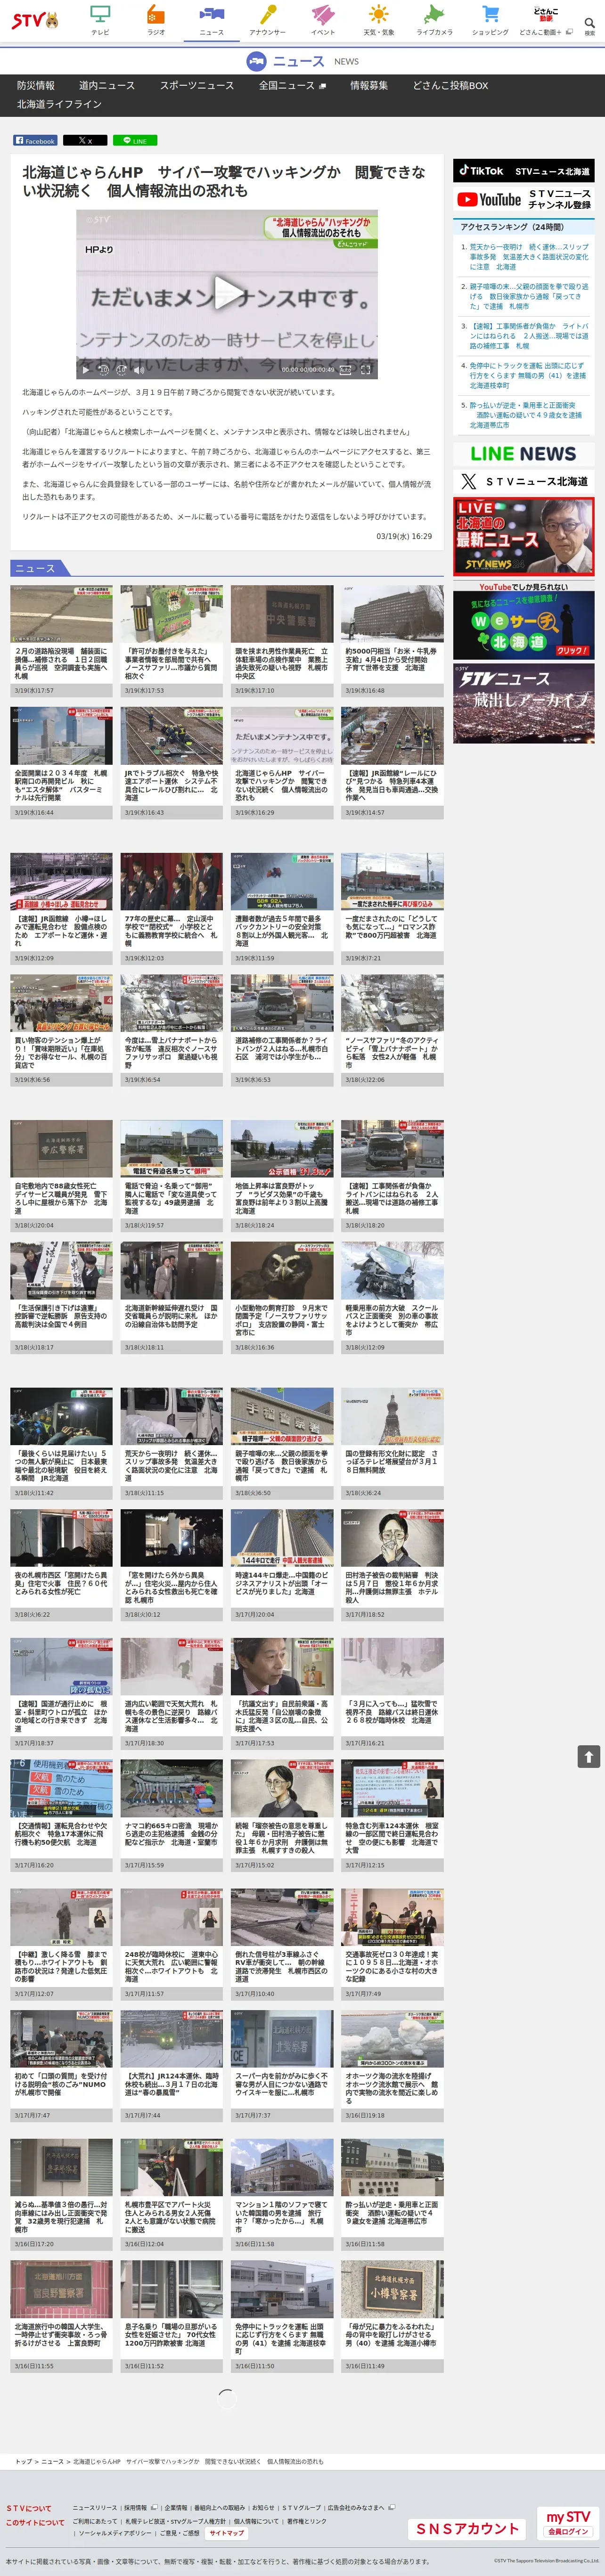Open the 北海道ライフライン tab
605x2576 pixels.
(59, 104)
